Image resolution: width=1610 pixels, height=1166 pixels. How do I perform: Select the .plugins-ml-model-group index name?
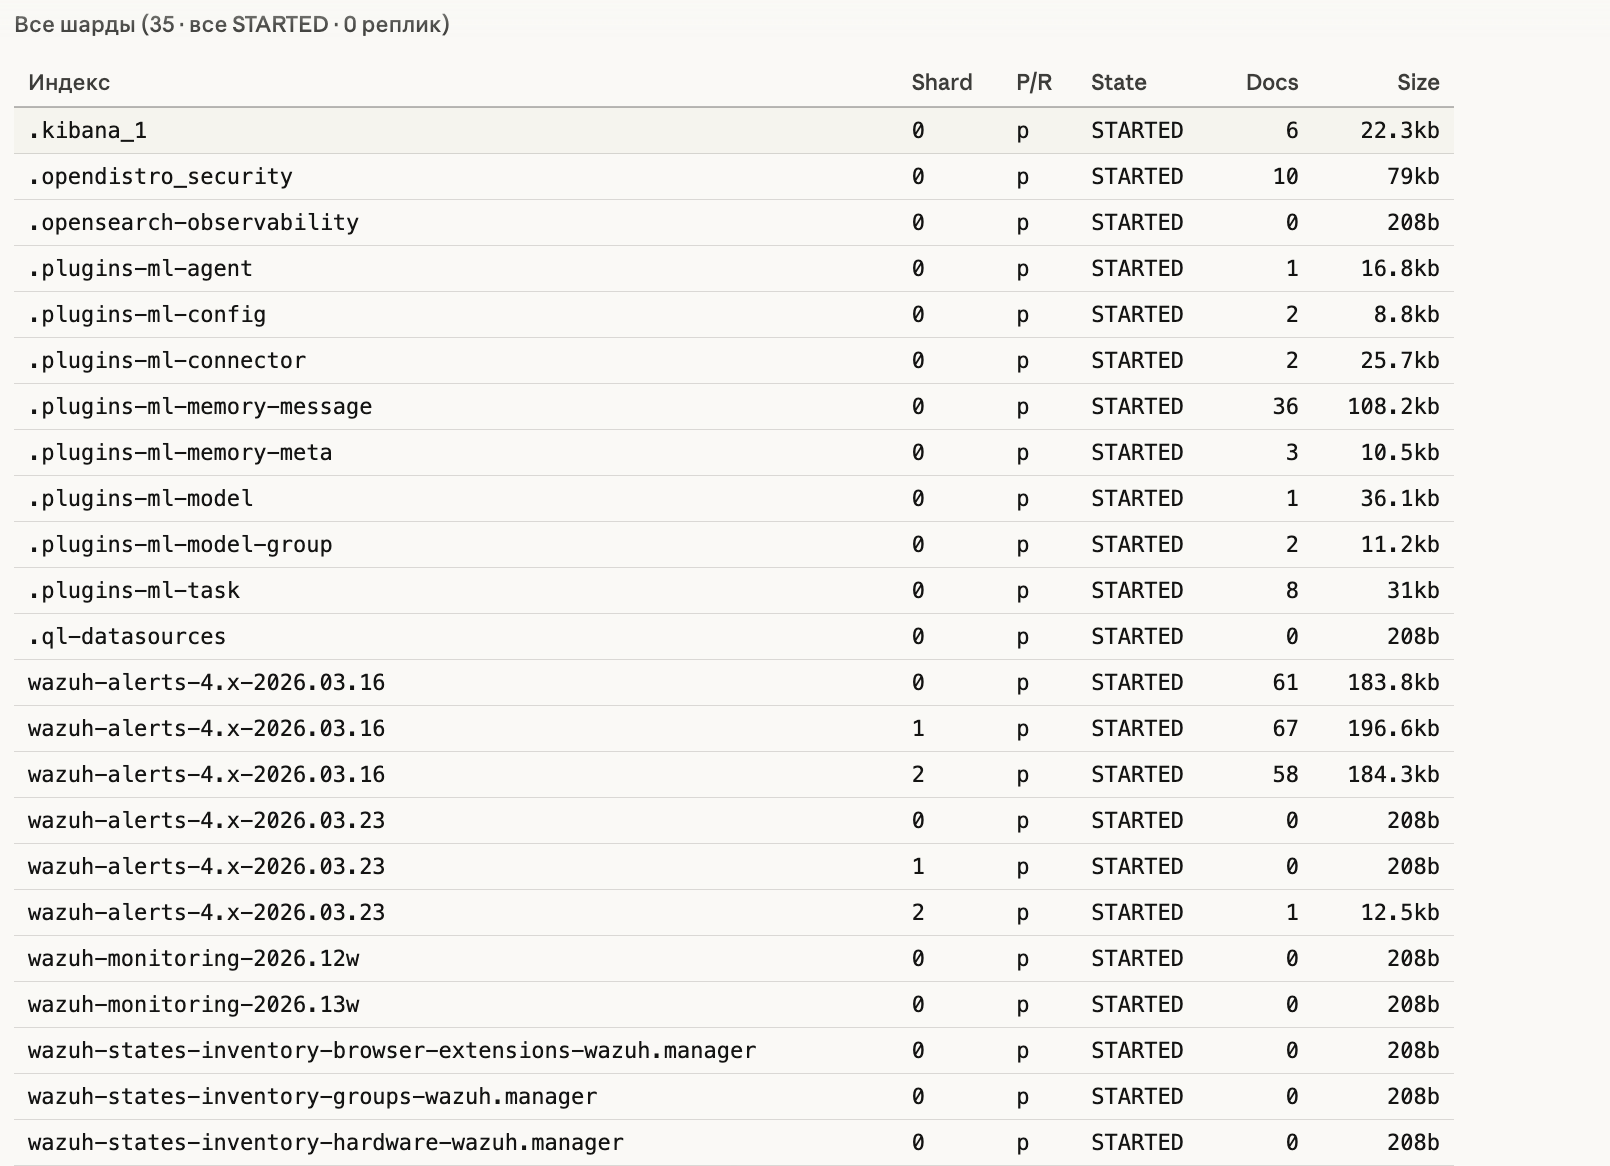(180, 545)
